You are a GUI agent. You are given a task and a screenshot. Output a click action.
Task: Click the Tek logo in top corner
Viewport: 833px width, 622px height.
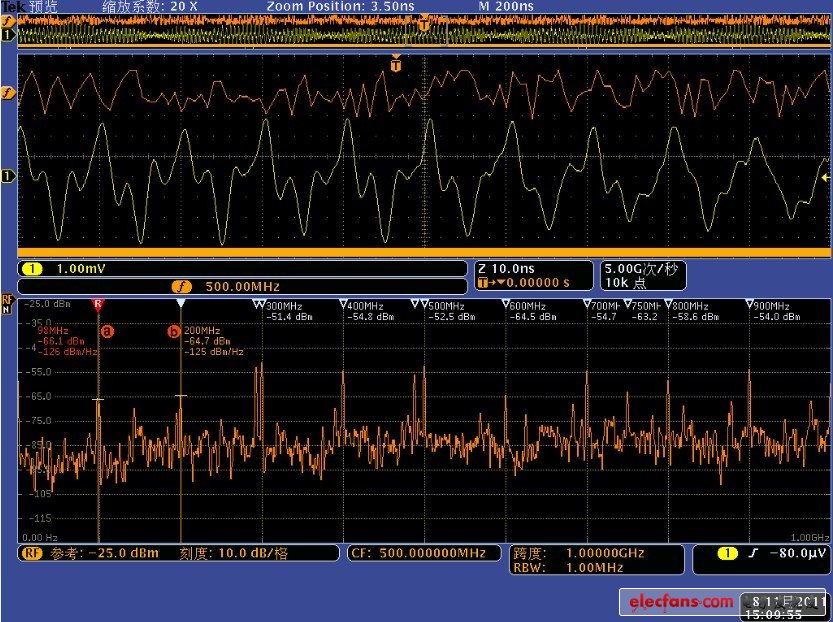12,6
